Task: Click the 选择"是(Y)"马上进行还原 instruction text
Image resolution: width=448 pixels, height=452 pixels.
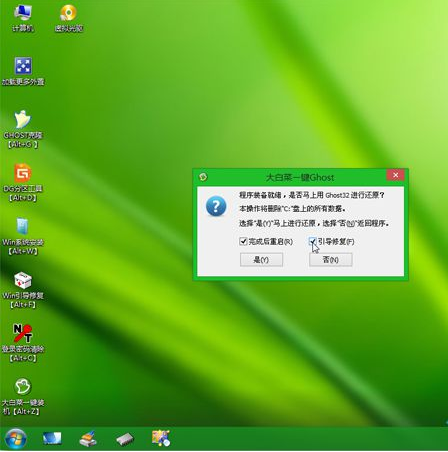Action: click(314, 223)
